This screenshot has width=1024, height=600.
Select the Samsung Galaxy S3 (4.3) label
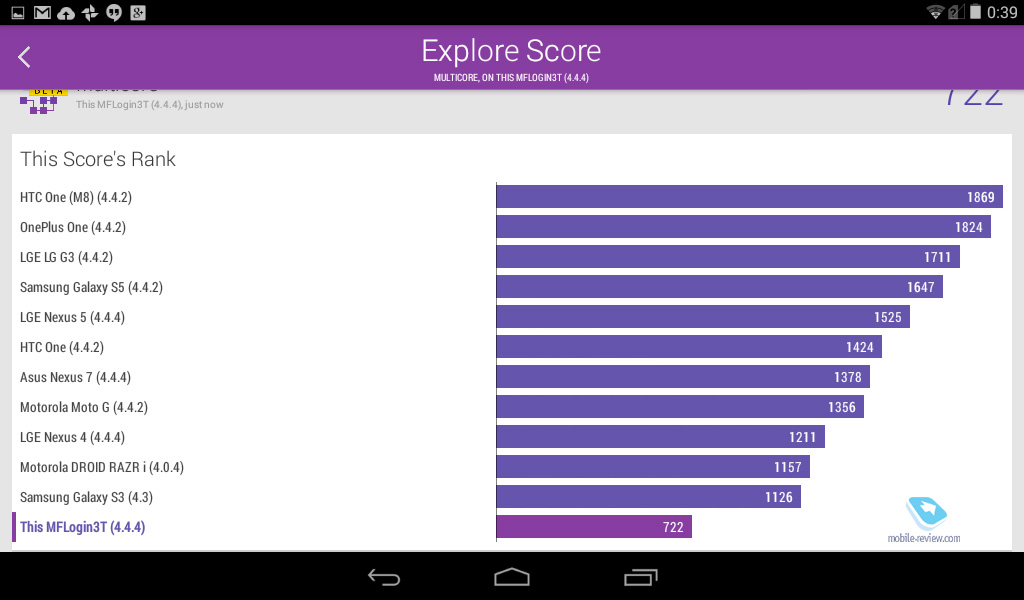click(x=86, y=497)
